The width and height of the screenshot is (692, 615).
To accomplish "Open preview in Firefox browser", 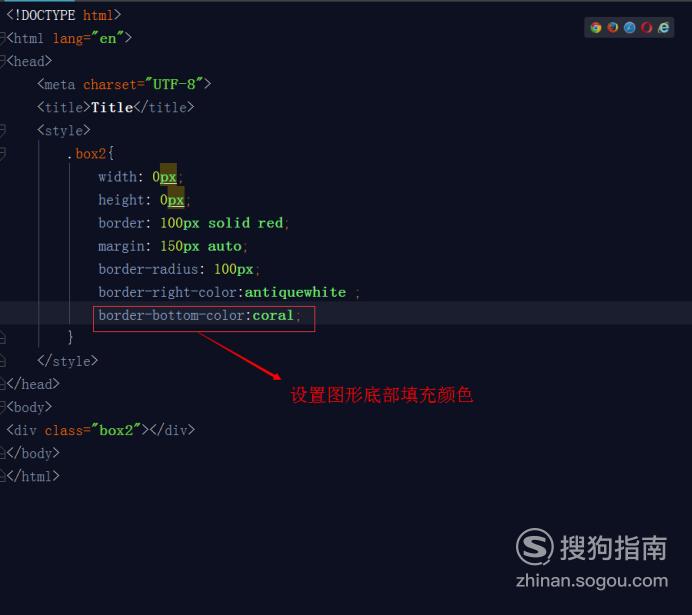I will [613, 27].
